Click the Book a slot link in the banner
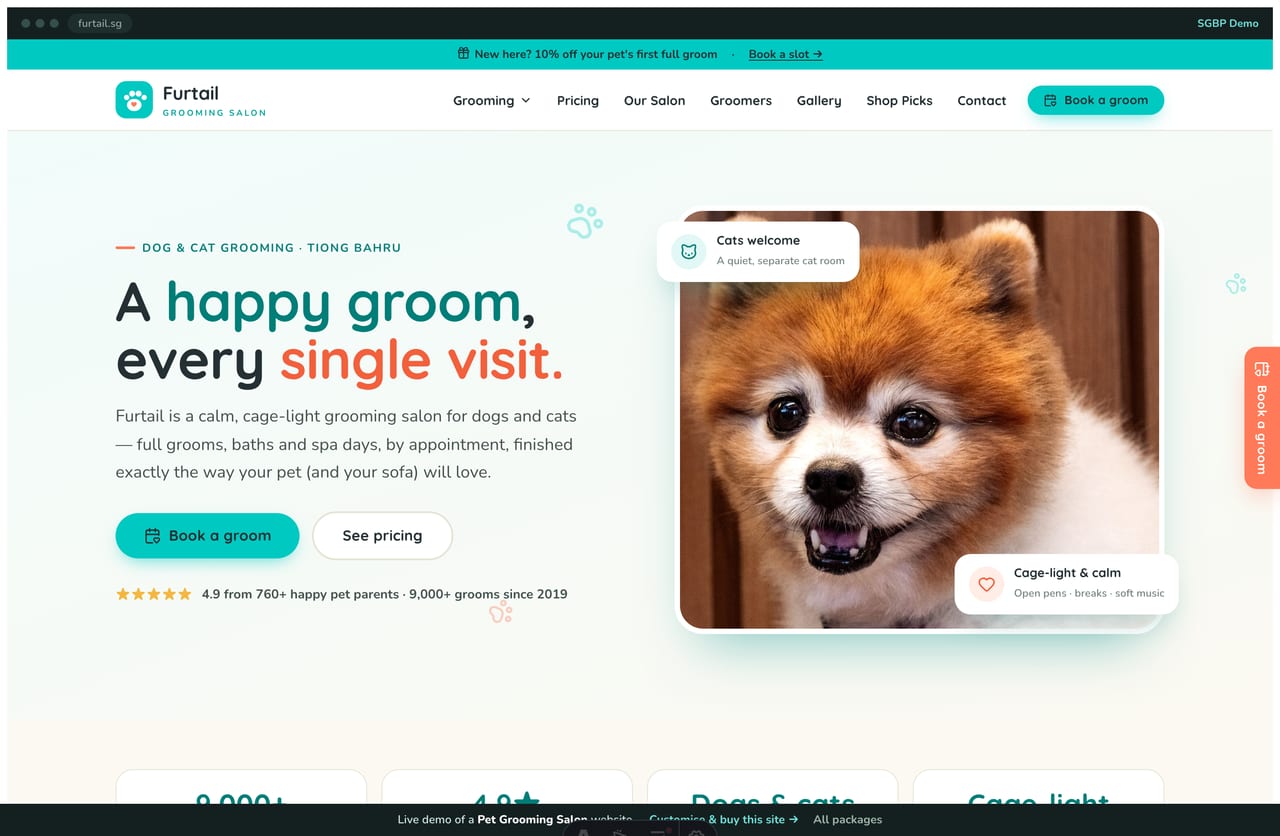This screenshot has height=836, width=1280. coord(785,54)
